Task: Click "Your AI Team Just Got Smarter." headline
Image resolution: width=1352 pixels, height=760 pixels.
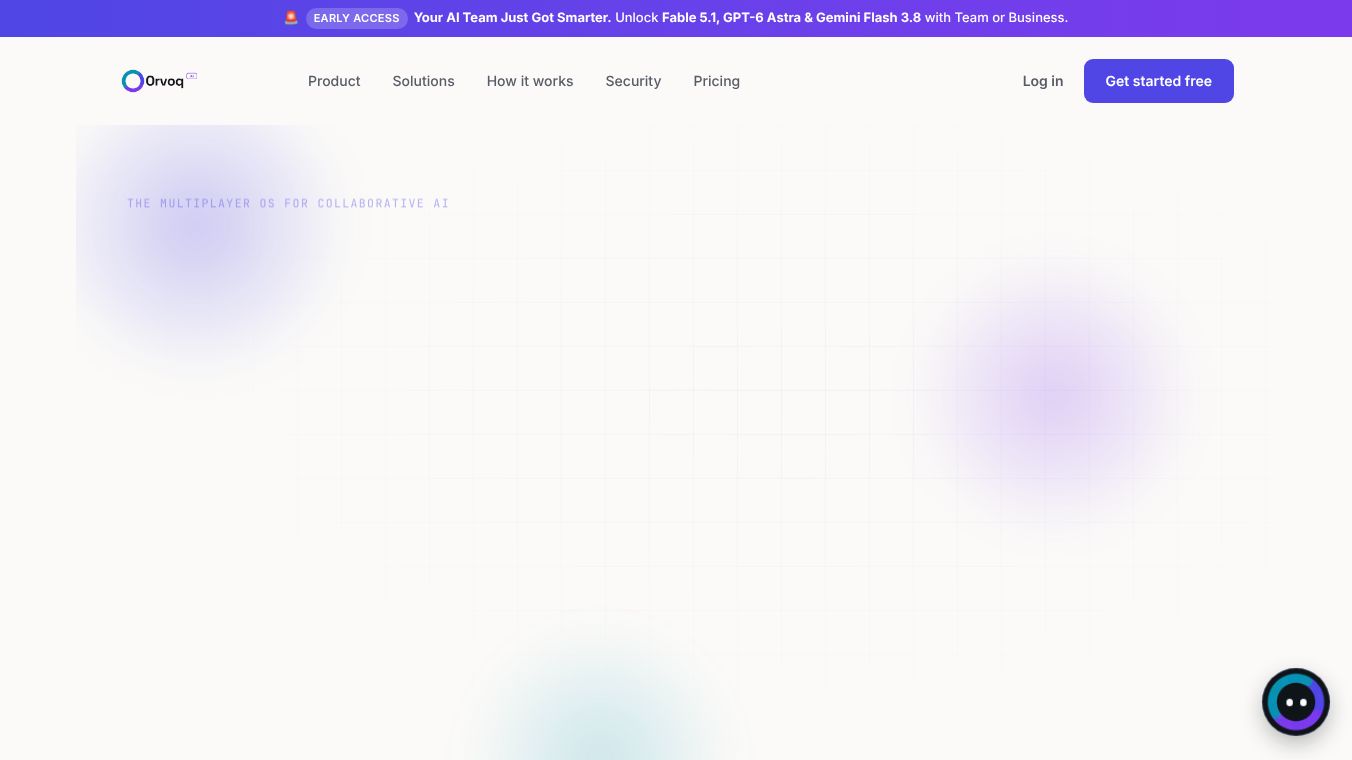Action: pyautogui.click(x=512, y=18)
